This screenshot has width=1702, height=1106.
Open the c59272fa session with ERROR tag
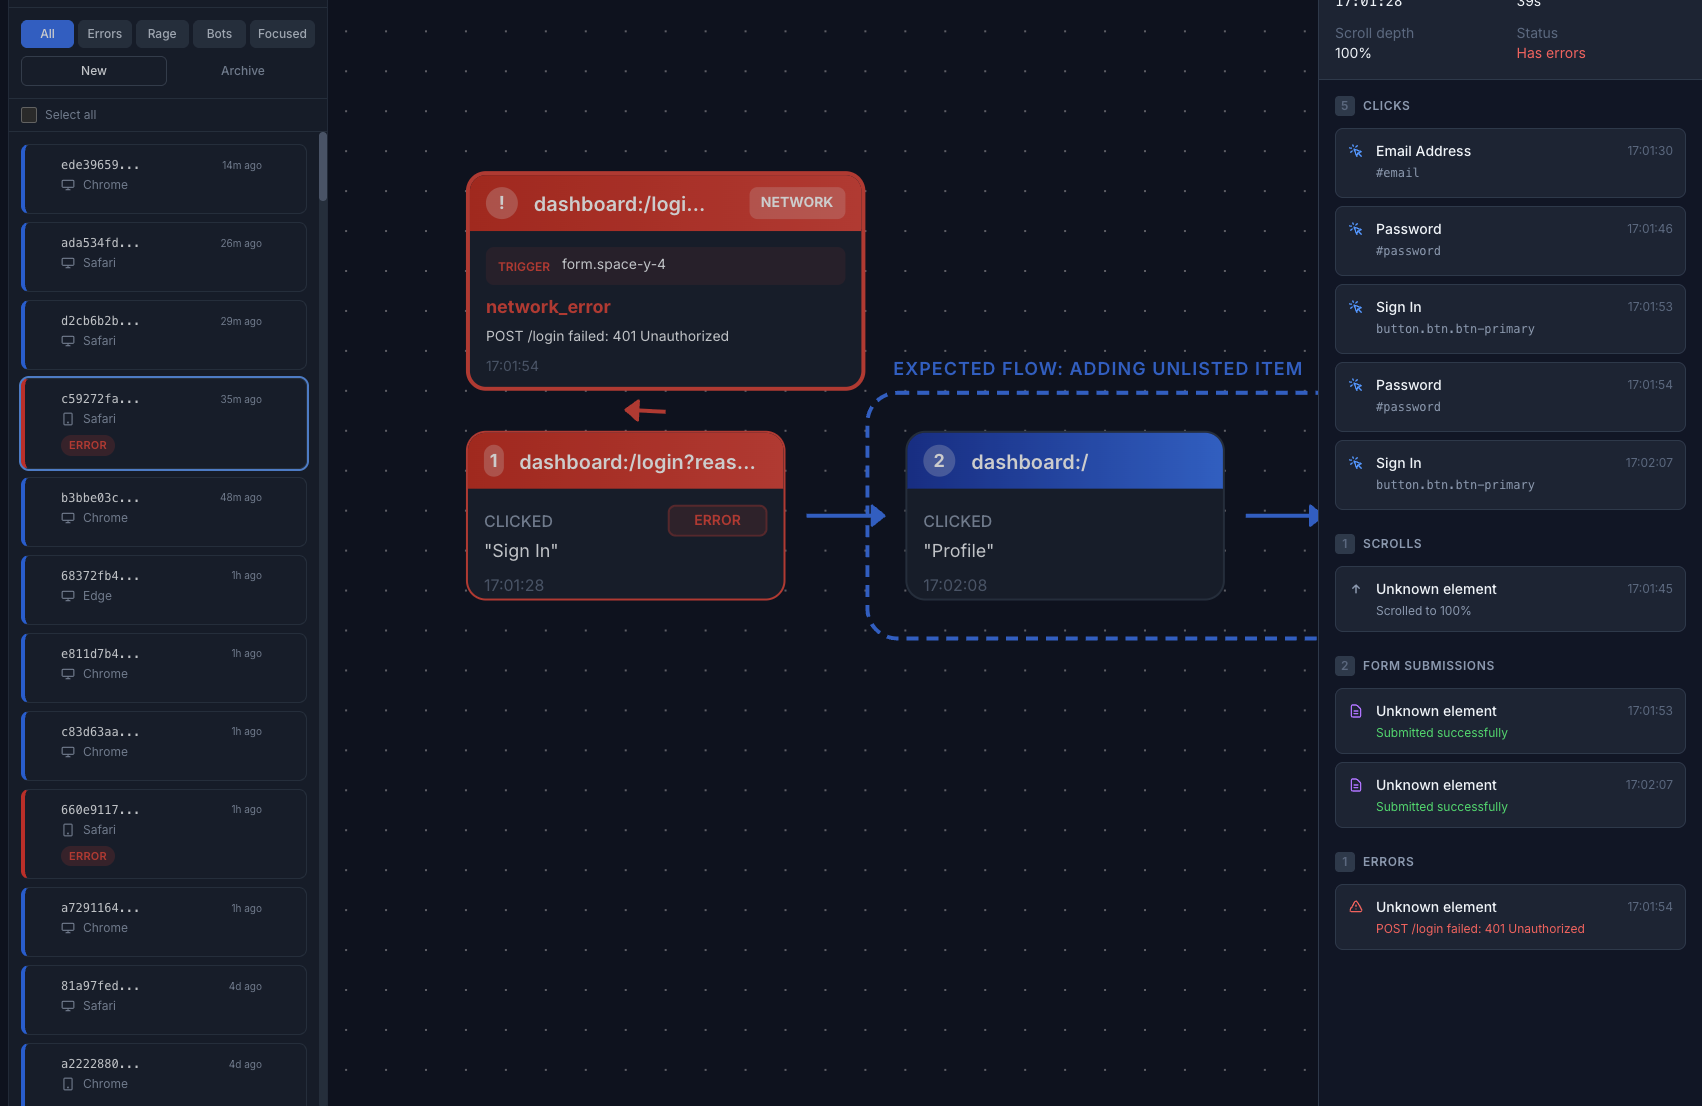point(163,423)
